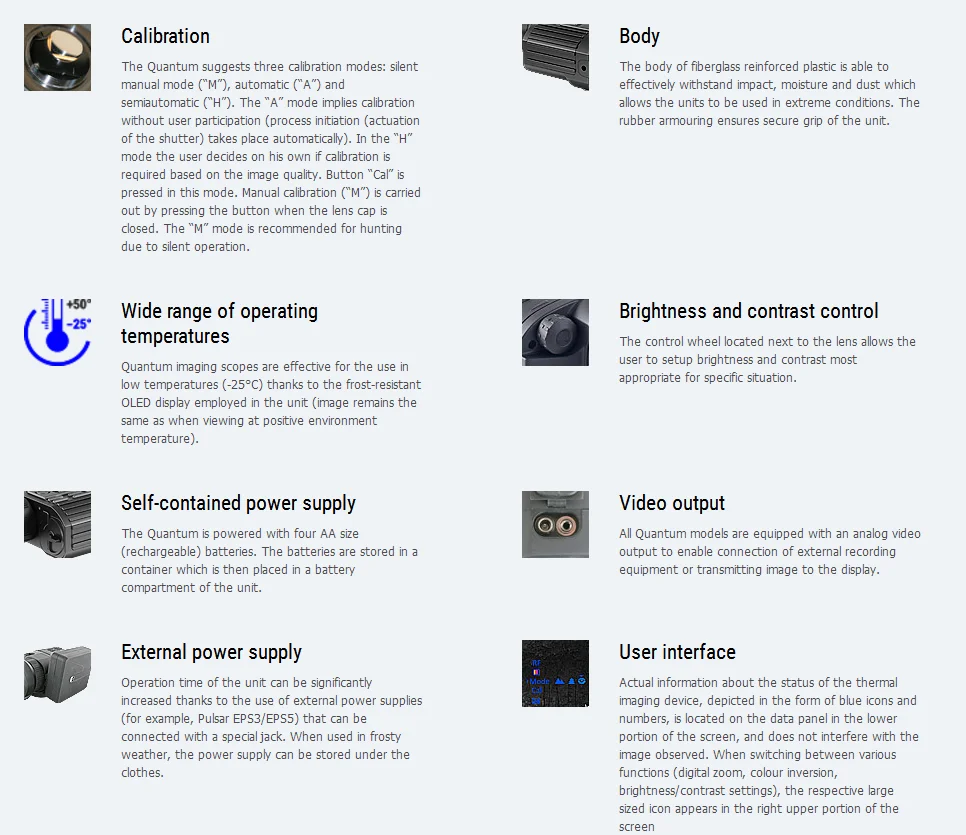Click the battery compartment image for Self-contained power supply
Viewport: 966px width, 835px height.
(57, 524)
